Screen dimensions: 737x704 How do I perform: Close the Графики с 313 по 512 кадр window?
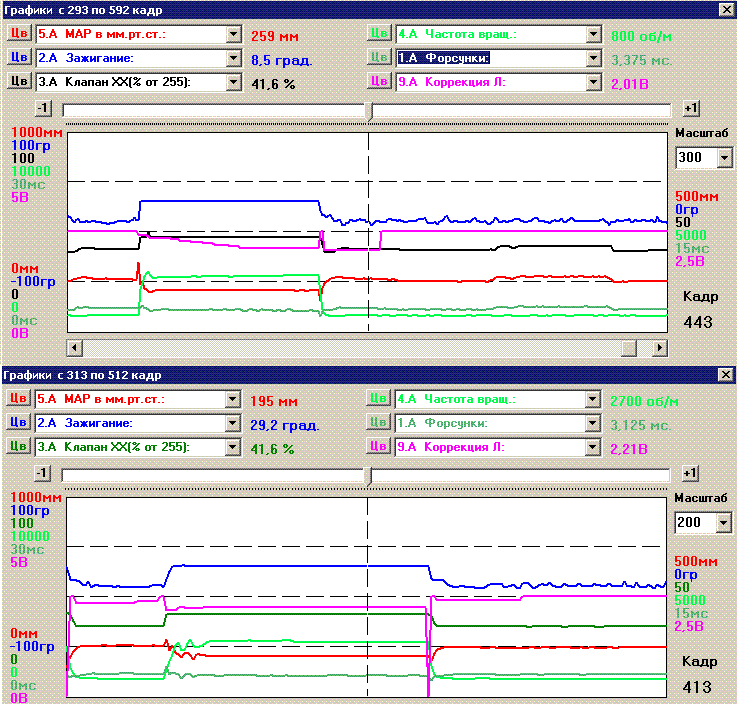[x=725, y=374]
